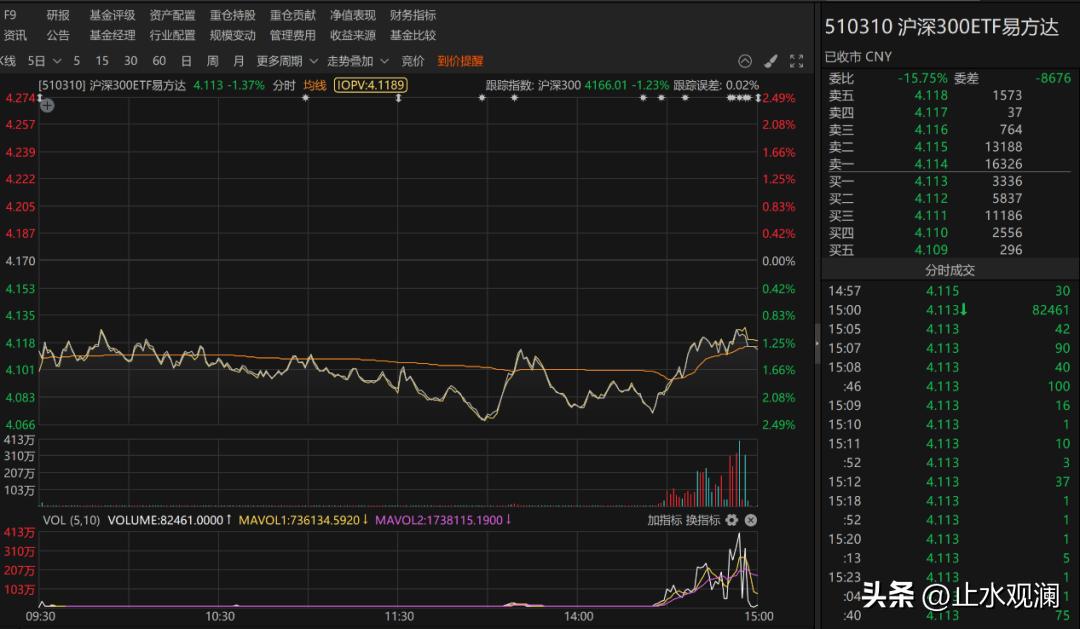Switch to the 15-minute period

click(x=102, y=61)
